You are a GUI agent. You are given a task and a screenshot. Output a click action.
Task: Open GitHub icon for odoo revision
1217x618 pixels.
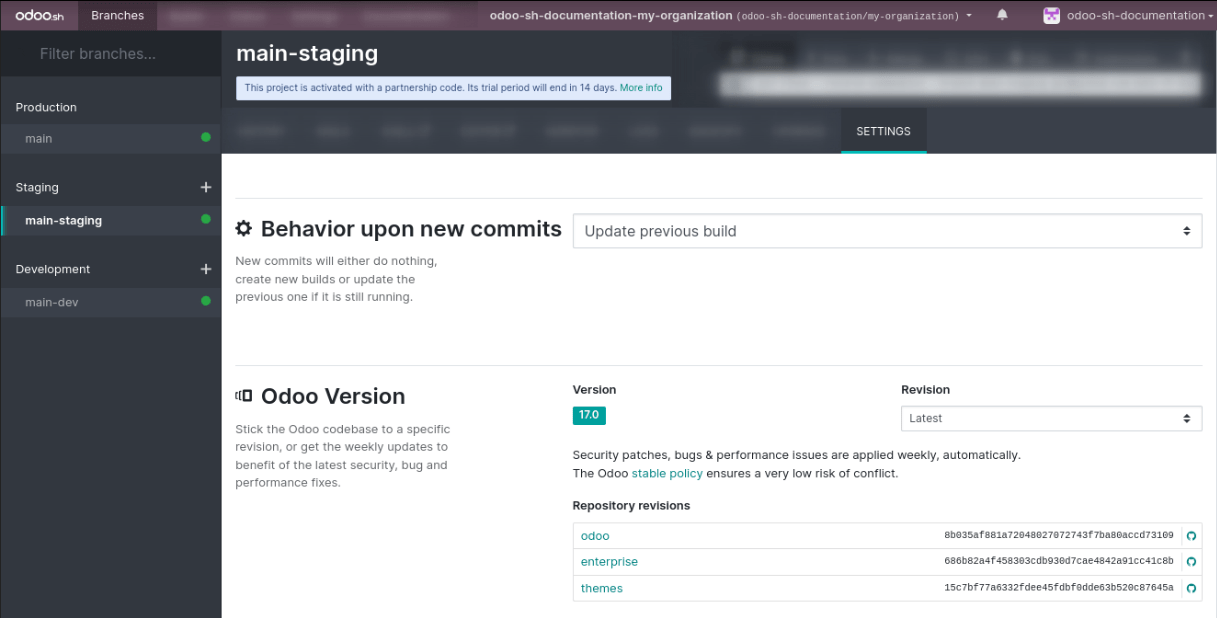[1191, 536]
